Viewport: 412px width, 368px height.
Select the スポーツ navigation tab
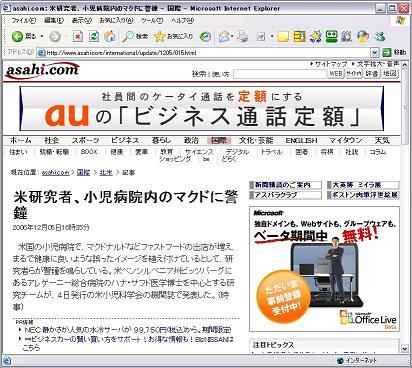(86, 140)
